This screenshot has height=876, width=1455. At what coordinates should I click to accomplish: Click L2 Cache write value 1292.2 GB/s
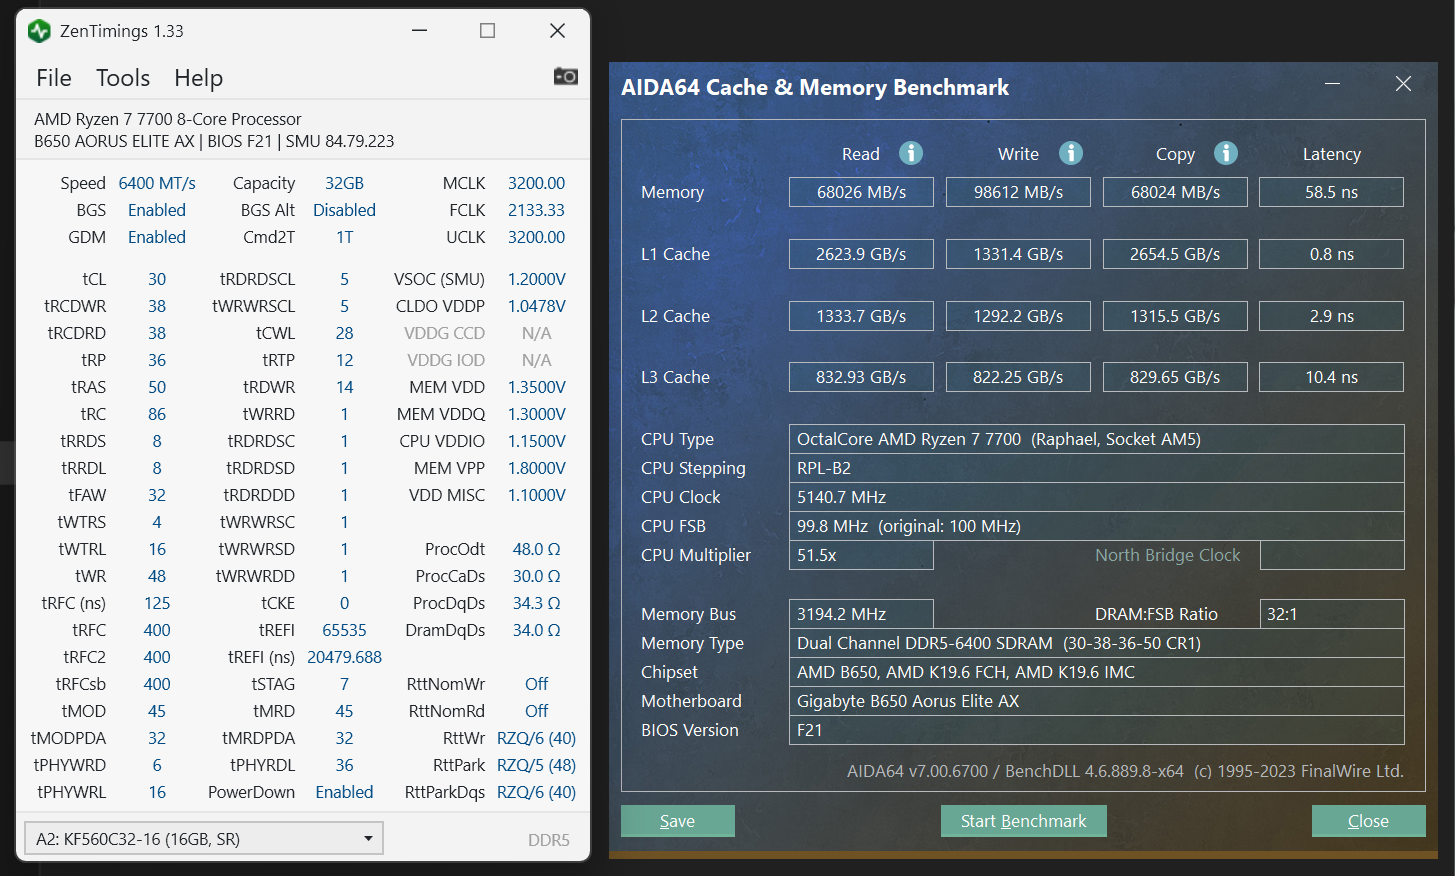pos(1018,316)
